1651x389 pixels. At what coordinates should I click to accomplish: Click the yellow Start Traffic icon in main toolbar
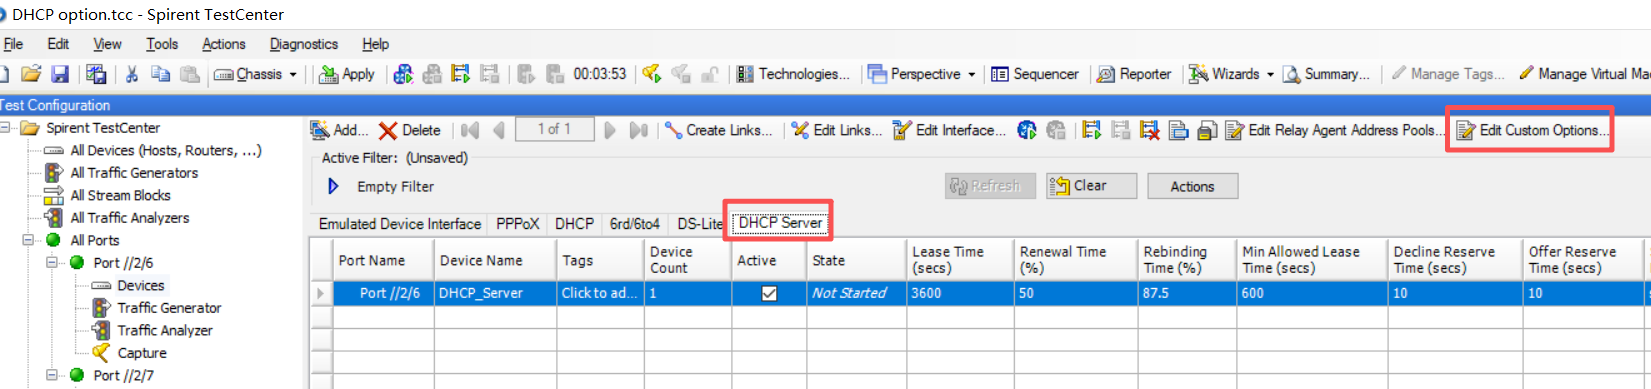(461, 74)
